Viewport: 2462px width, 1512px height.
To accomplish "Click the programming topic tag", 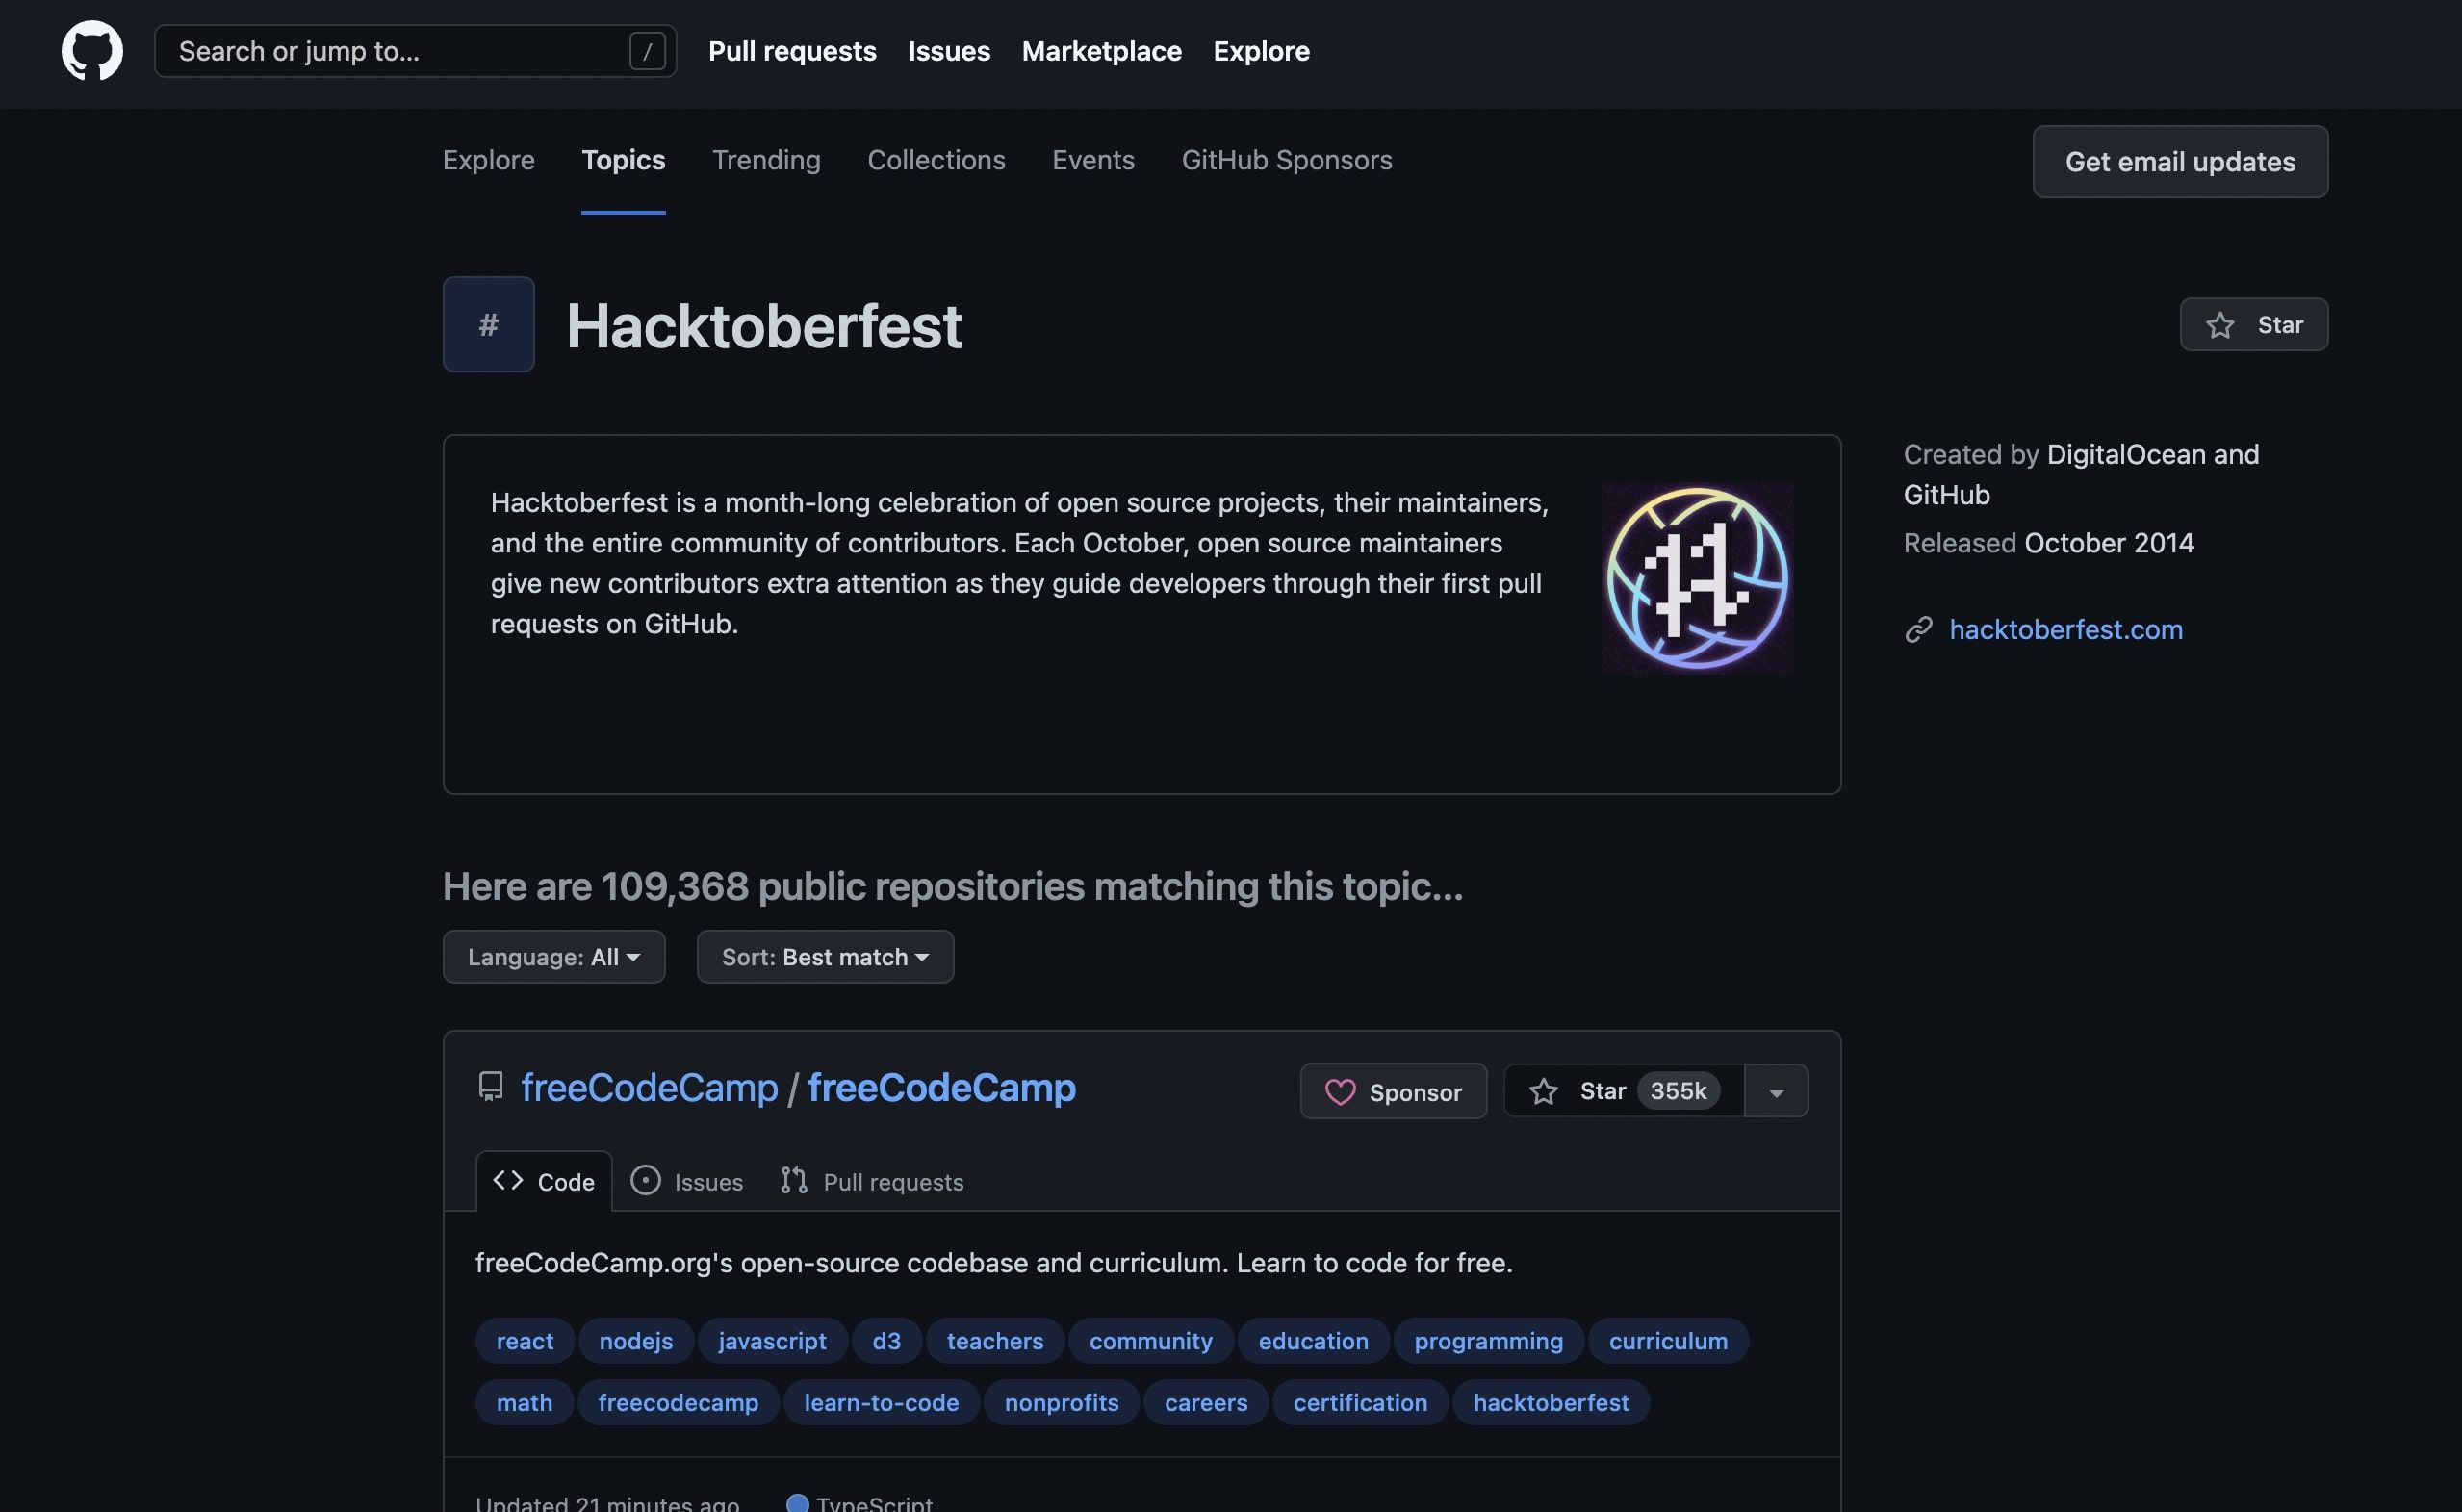I will click(x=1488, y=1341).
